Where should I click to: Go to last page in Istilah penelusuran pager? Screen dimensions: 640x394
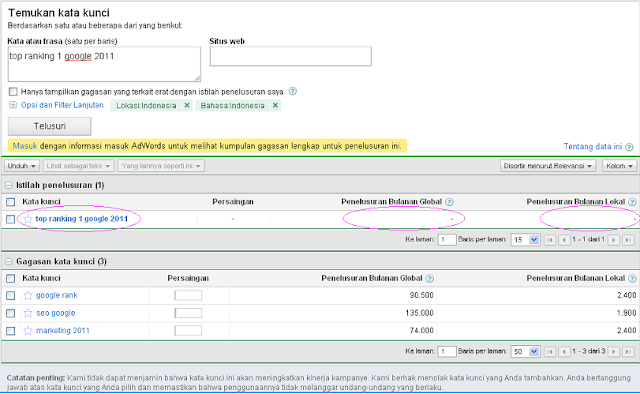coord(628,240)
